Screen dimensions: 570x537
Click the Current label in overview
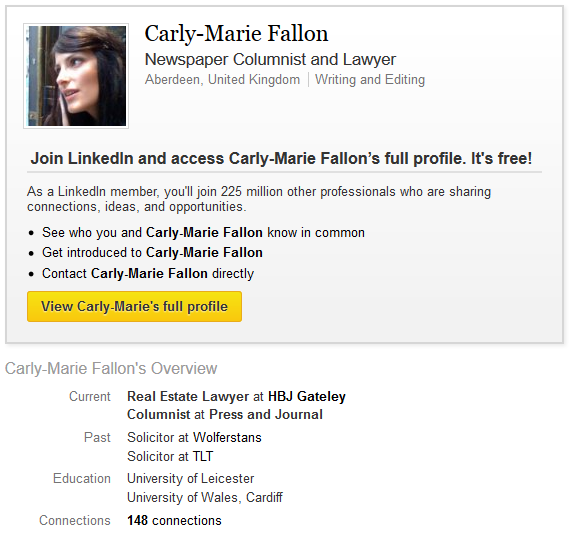pyautogui.click(x=90, y=396)
